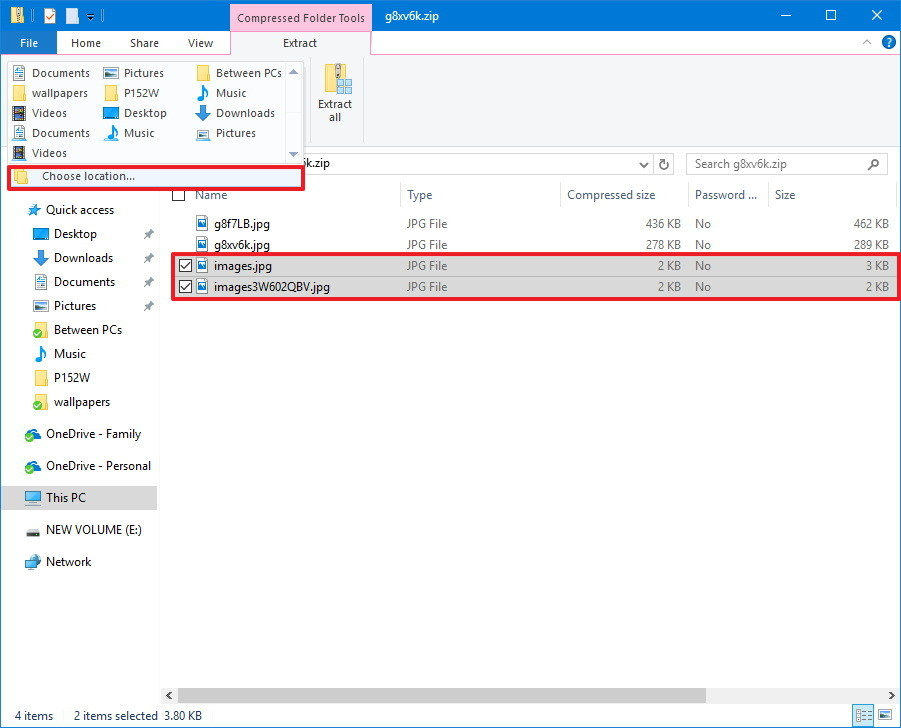
Task: Expand extract gallery down arrow
Action: coord(294,154)
